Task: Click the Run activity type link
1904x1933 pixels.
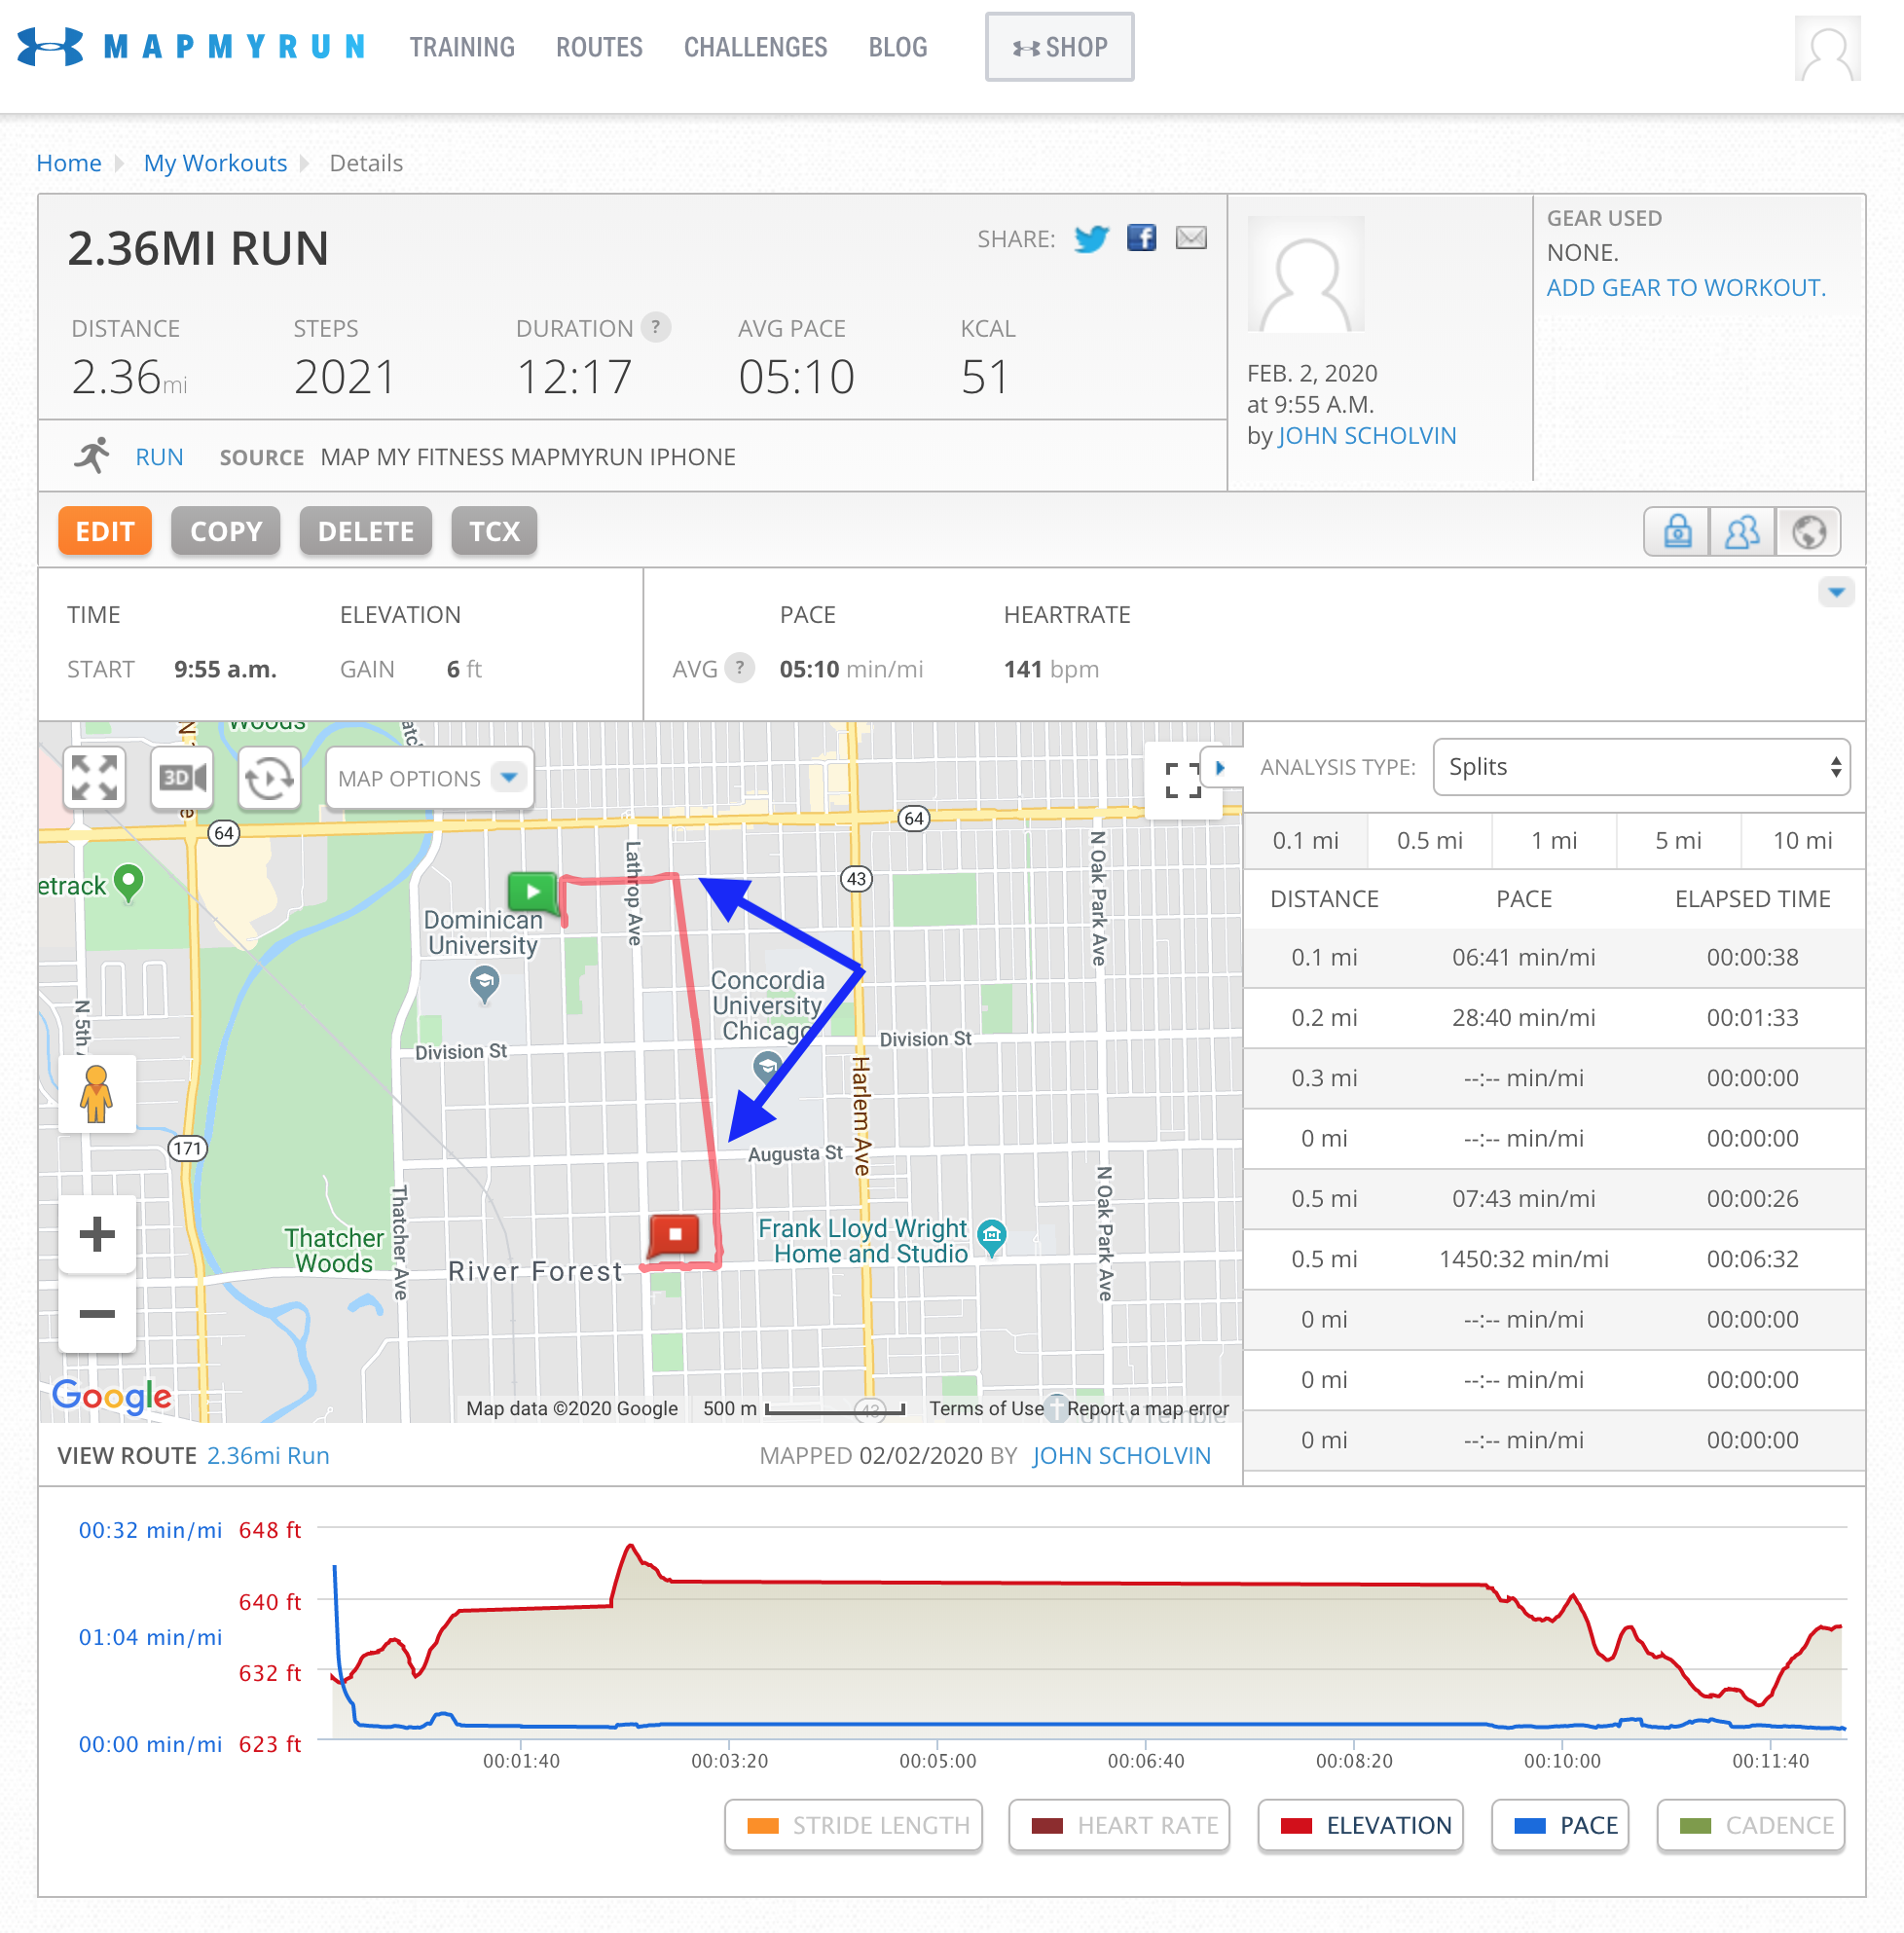Action: pos(159,457)
